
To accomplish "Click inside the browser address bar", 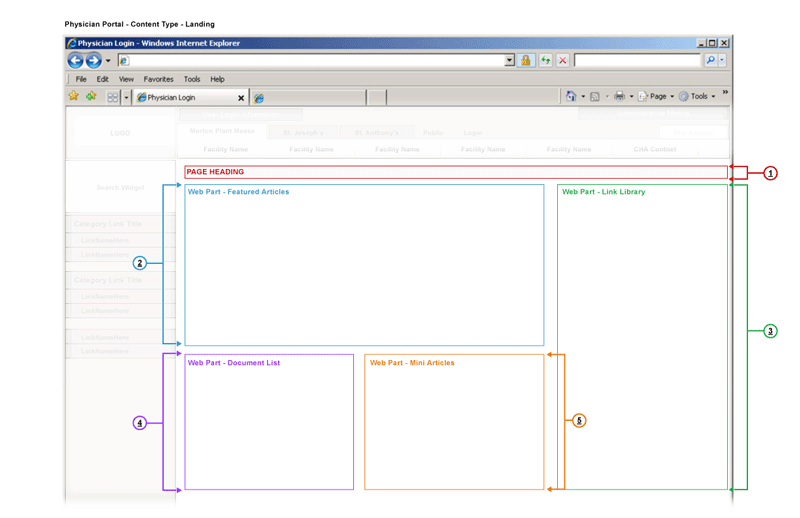I will click(311, 61).
